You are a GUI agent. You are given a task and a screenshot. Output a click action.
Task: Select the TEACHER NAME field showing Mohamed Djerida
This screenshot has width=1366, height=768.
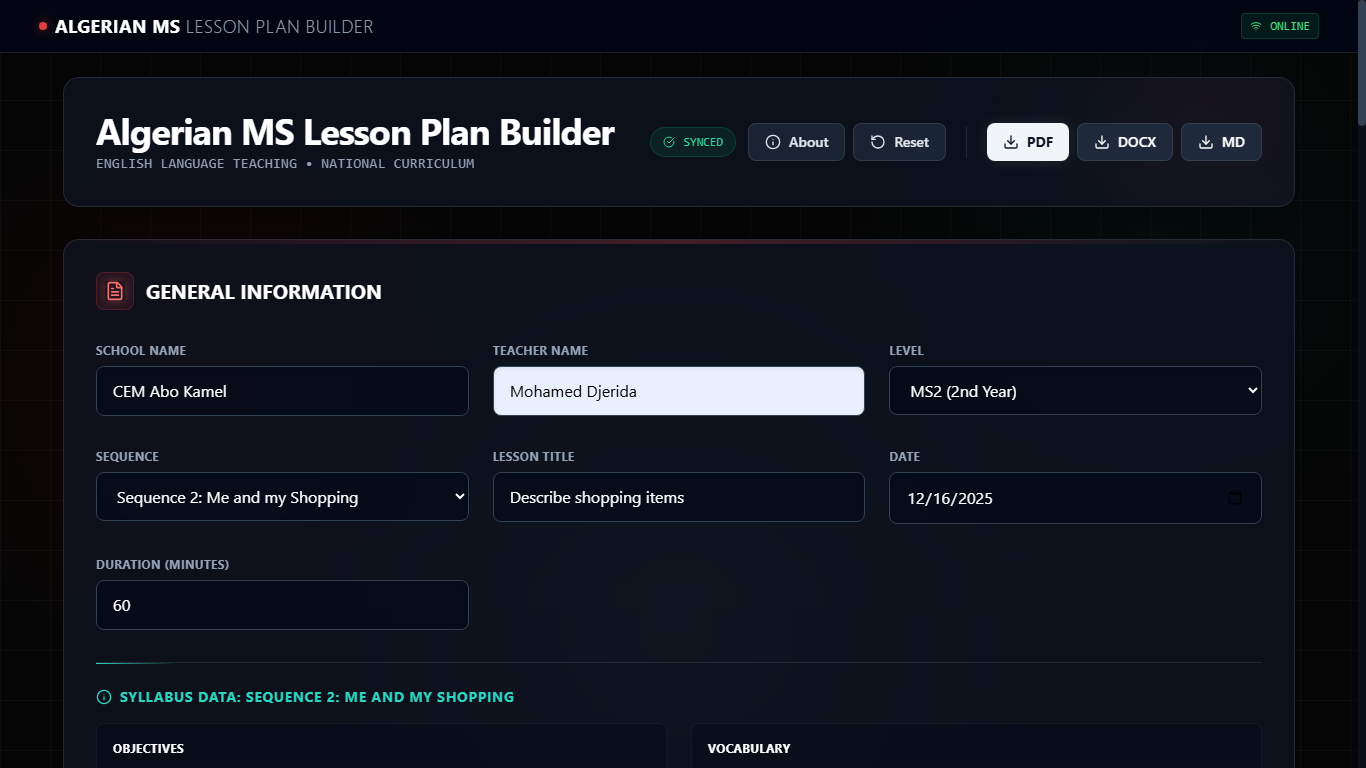click(x=678, y=391)
